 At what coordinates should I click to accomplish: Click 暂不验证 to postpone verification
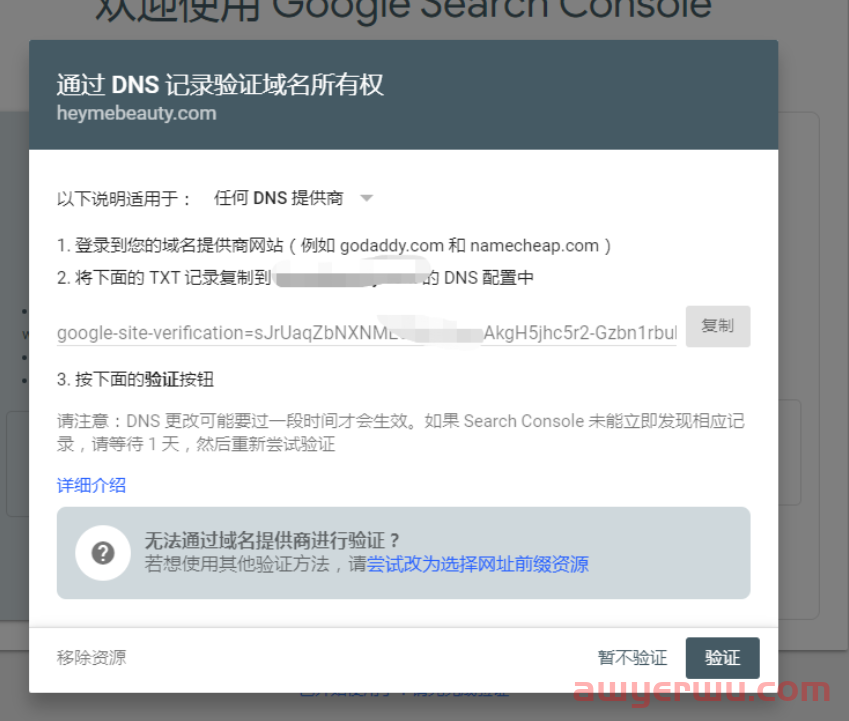pyautogui.click(x=632, y=657)
